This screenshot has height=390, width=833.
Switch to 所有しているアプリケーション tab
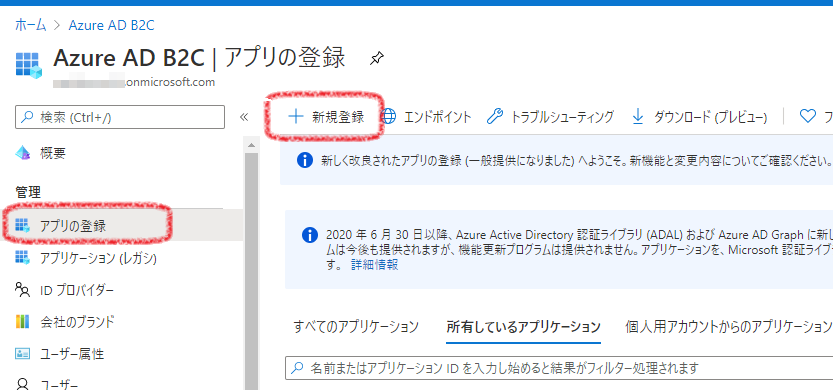524,326
